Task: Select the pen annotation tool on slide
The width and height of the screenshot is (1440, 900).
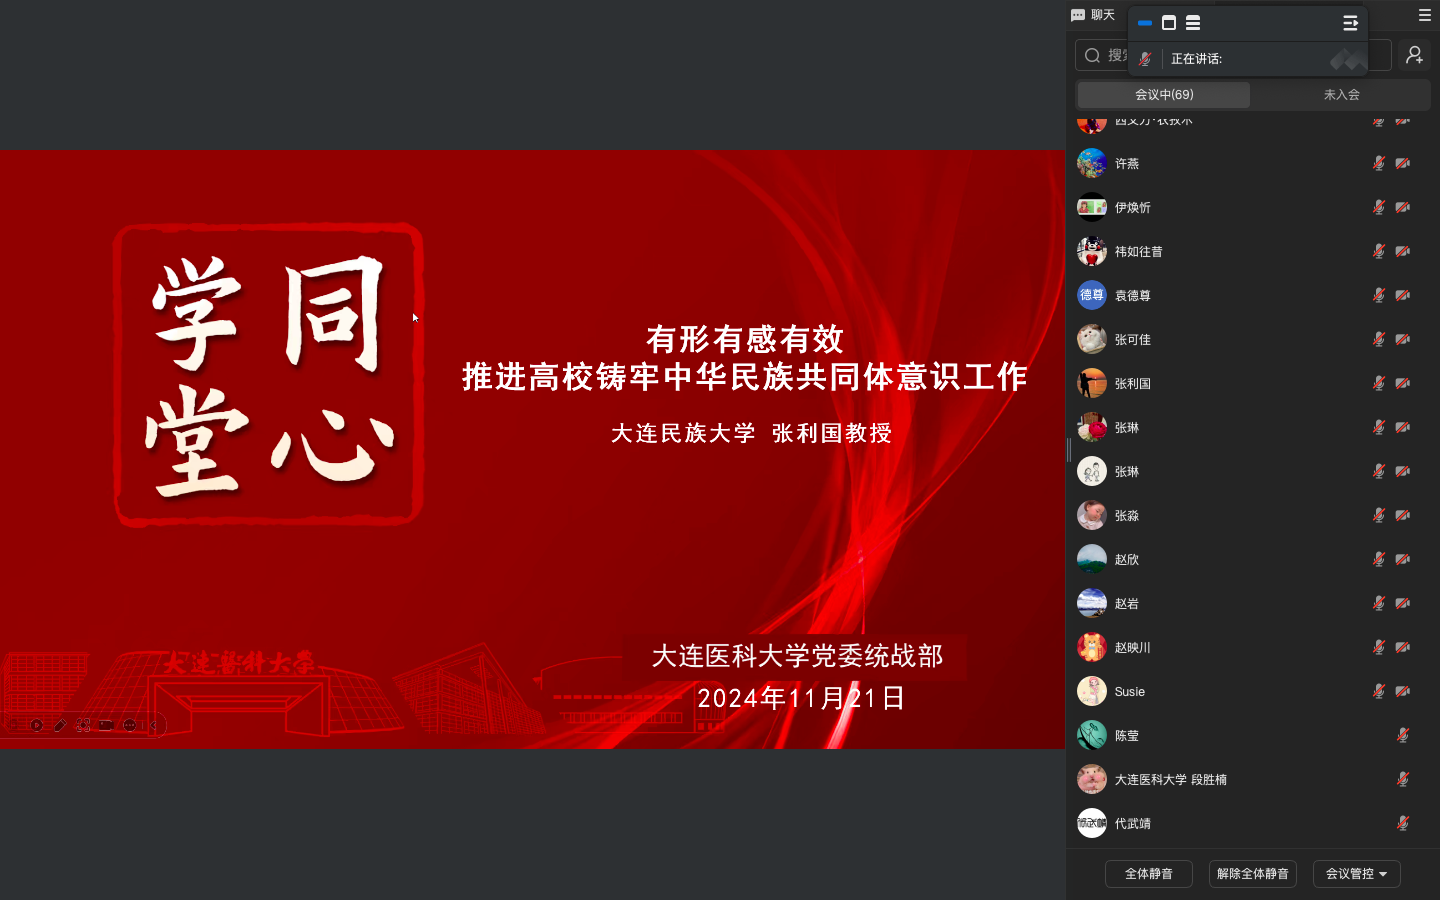Action: click(60, 725)
